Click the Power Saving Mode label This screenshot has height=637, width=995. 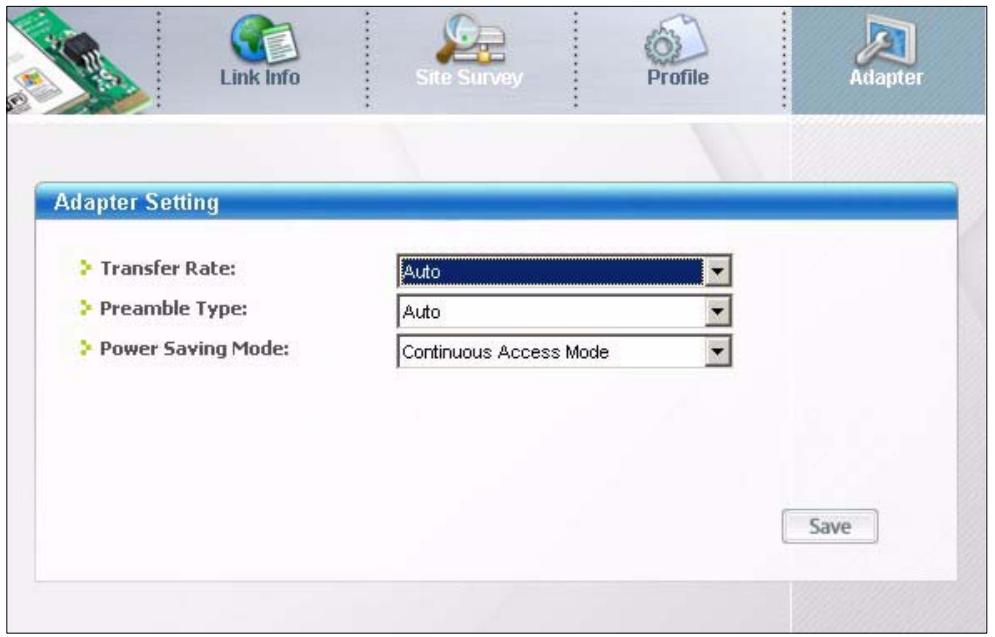click(194, 348)
